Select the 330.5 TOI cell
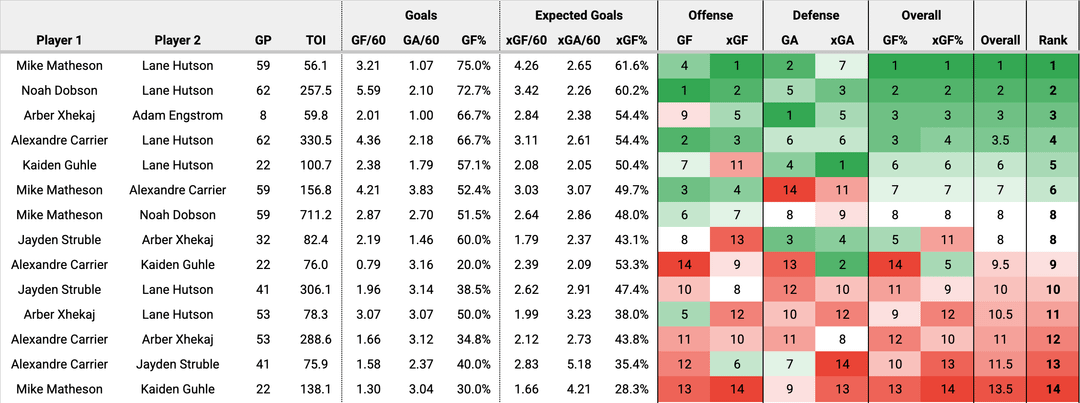 (x=314, y=140)
